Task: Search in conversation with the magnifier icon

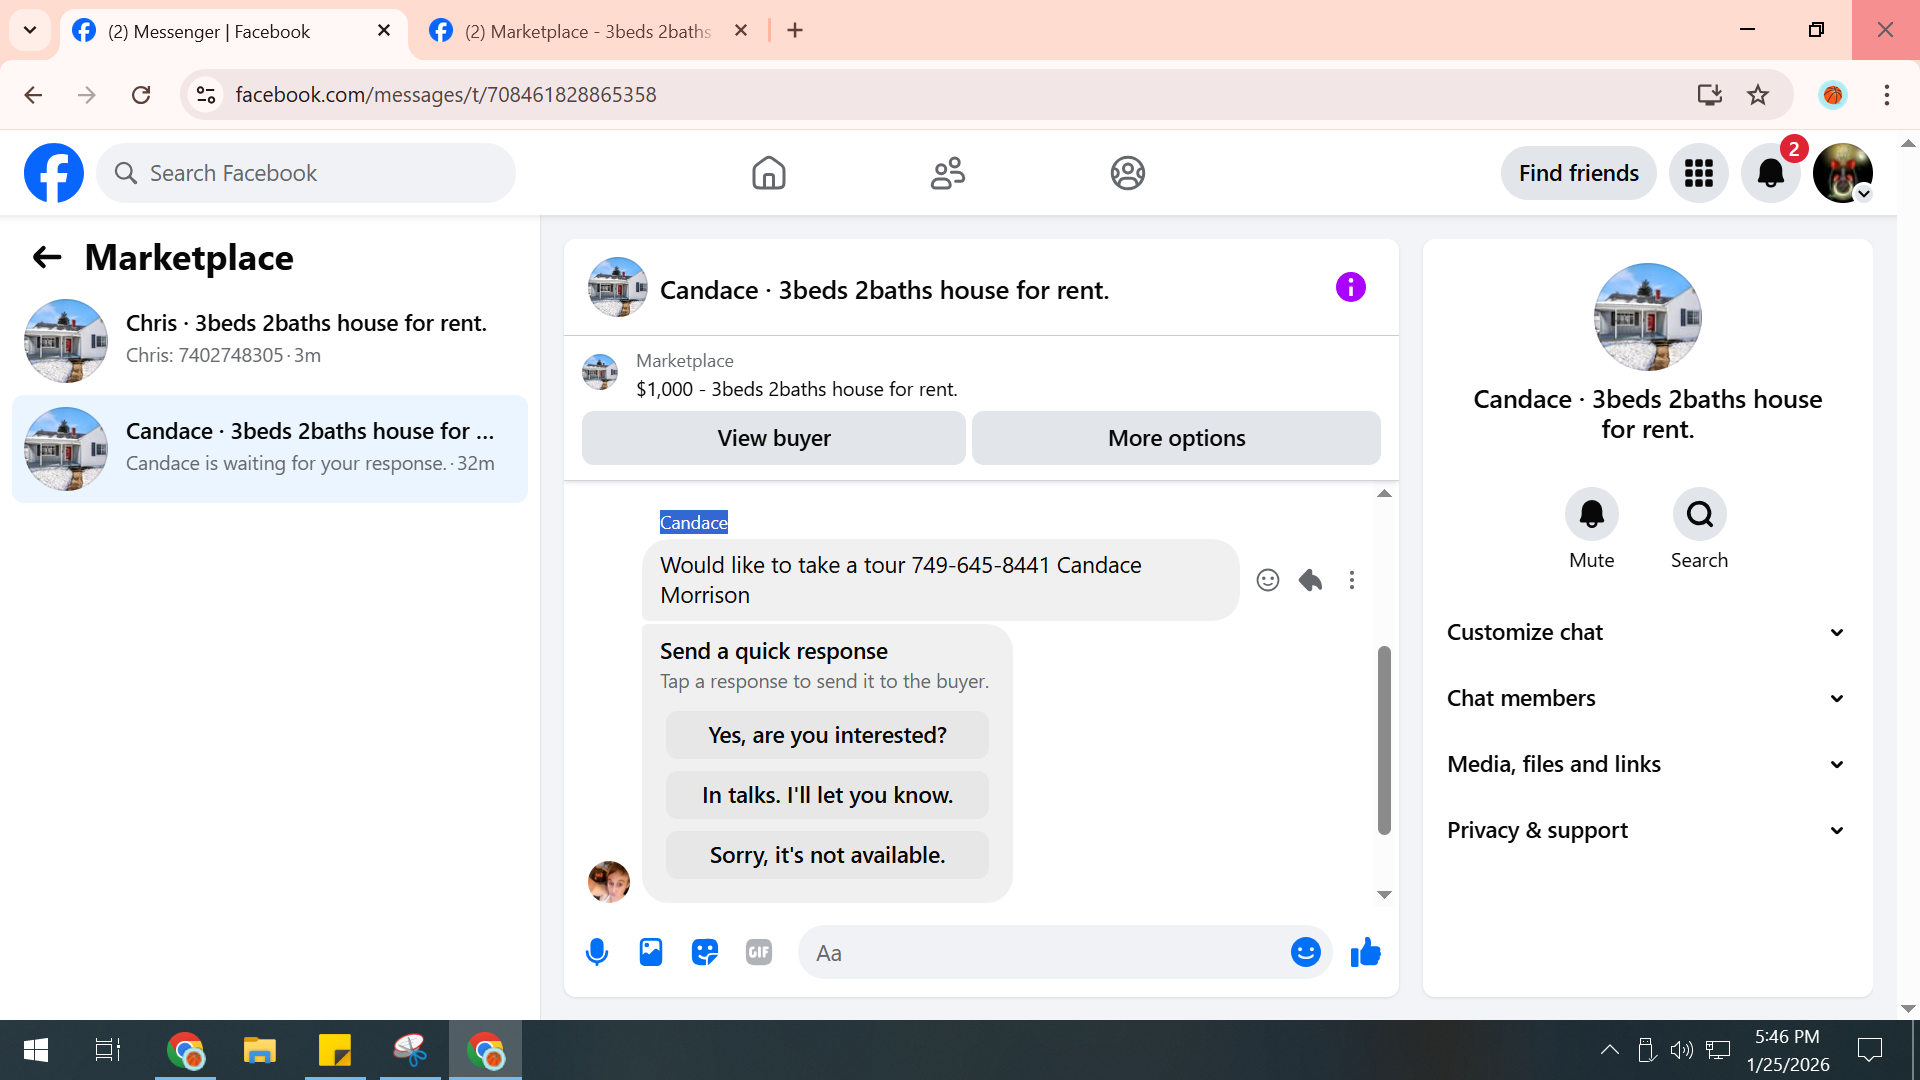Action: 1699,514
